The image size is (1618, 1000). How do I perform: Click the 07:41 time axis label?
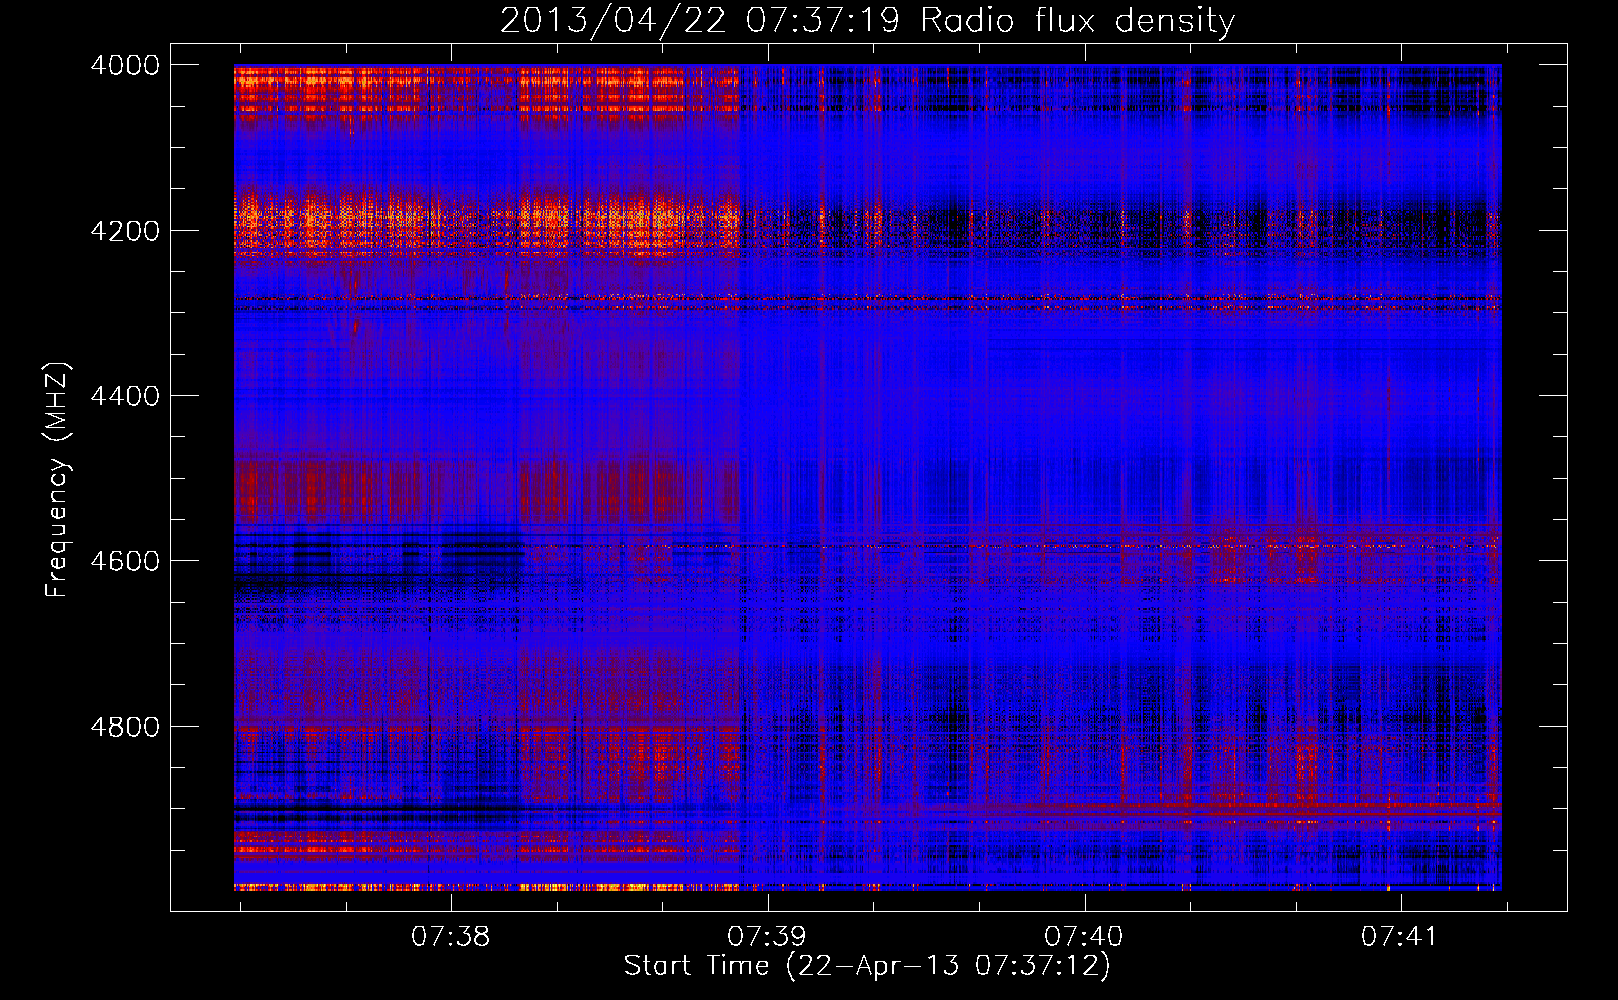point(1400,937)
